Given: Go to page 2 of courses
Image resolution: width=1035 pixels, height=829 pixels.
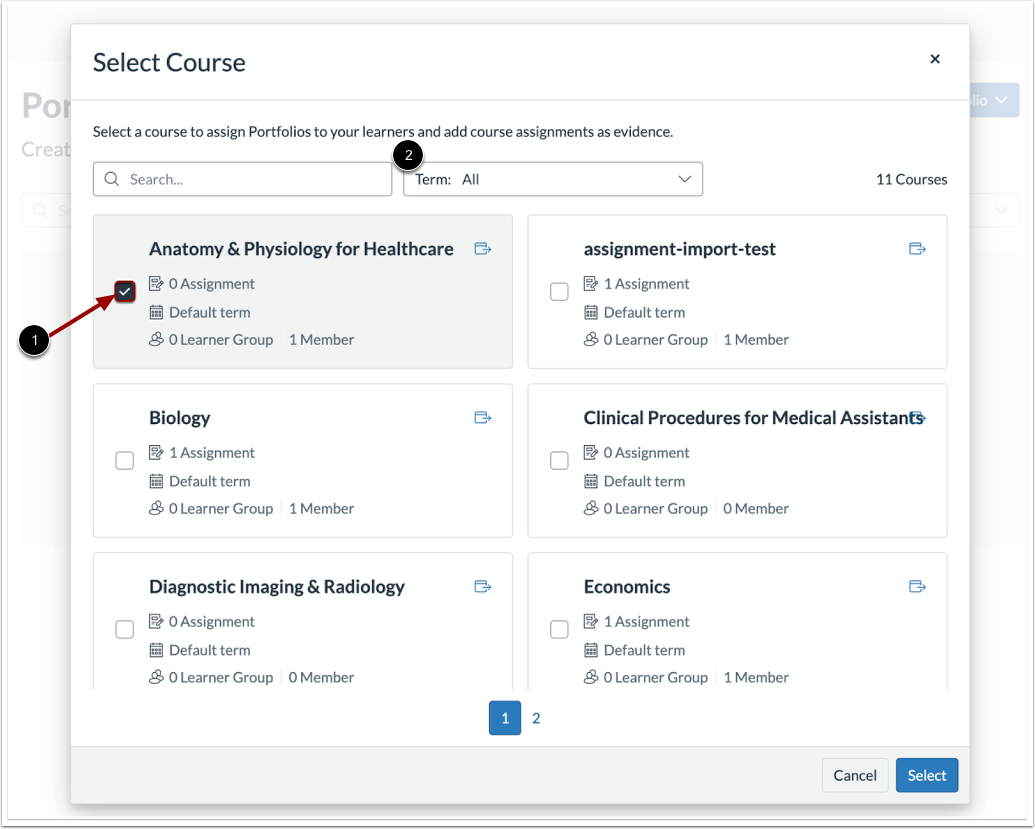Looking at the screenshot, I should coord(537,718).
